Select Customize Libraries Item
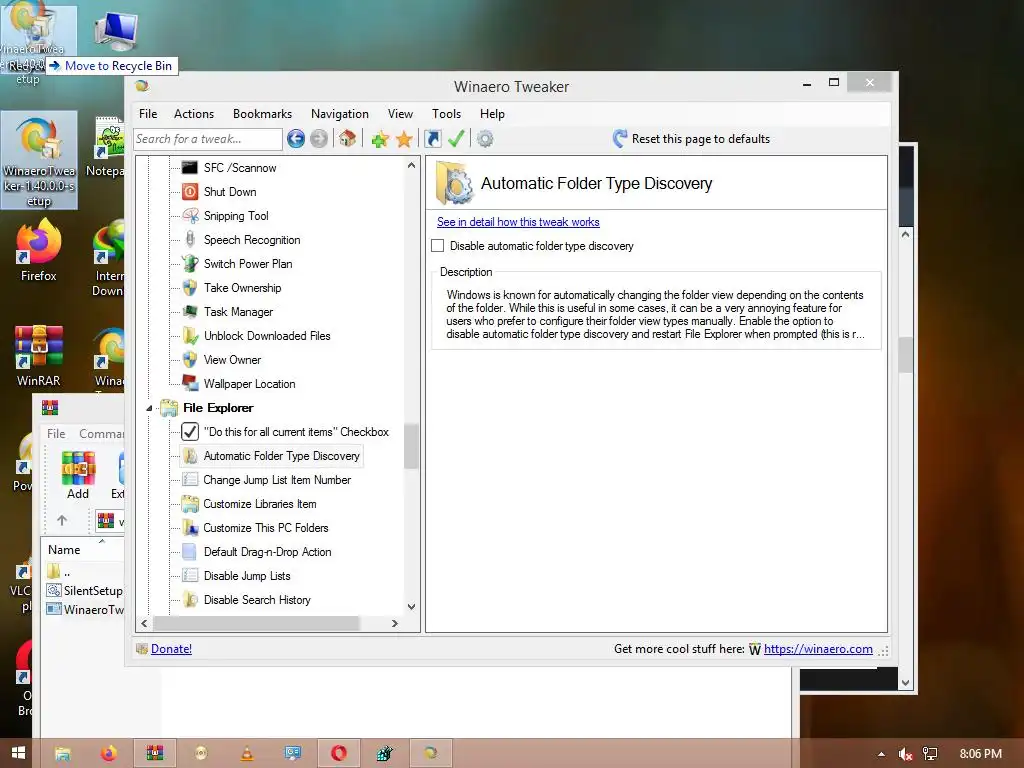Screen dimensions: 1024x768 [x=259, y=504]
